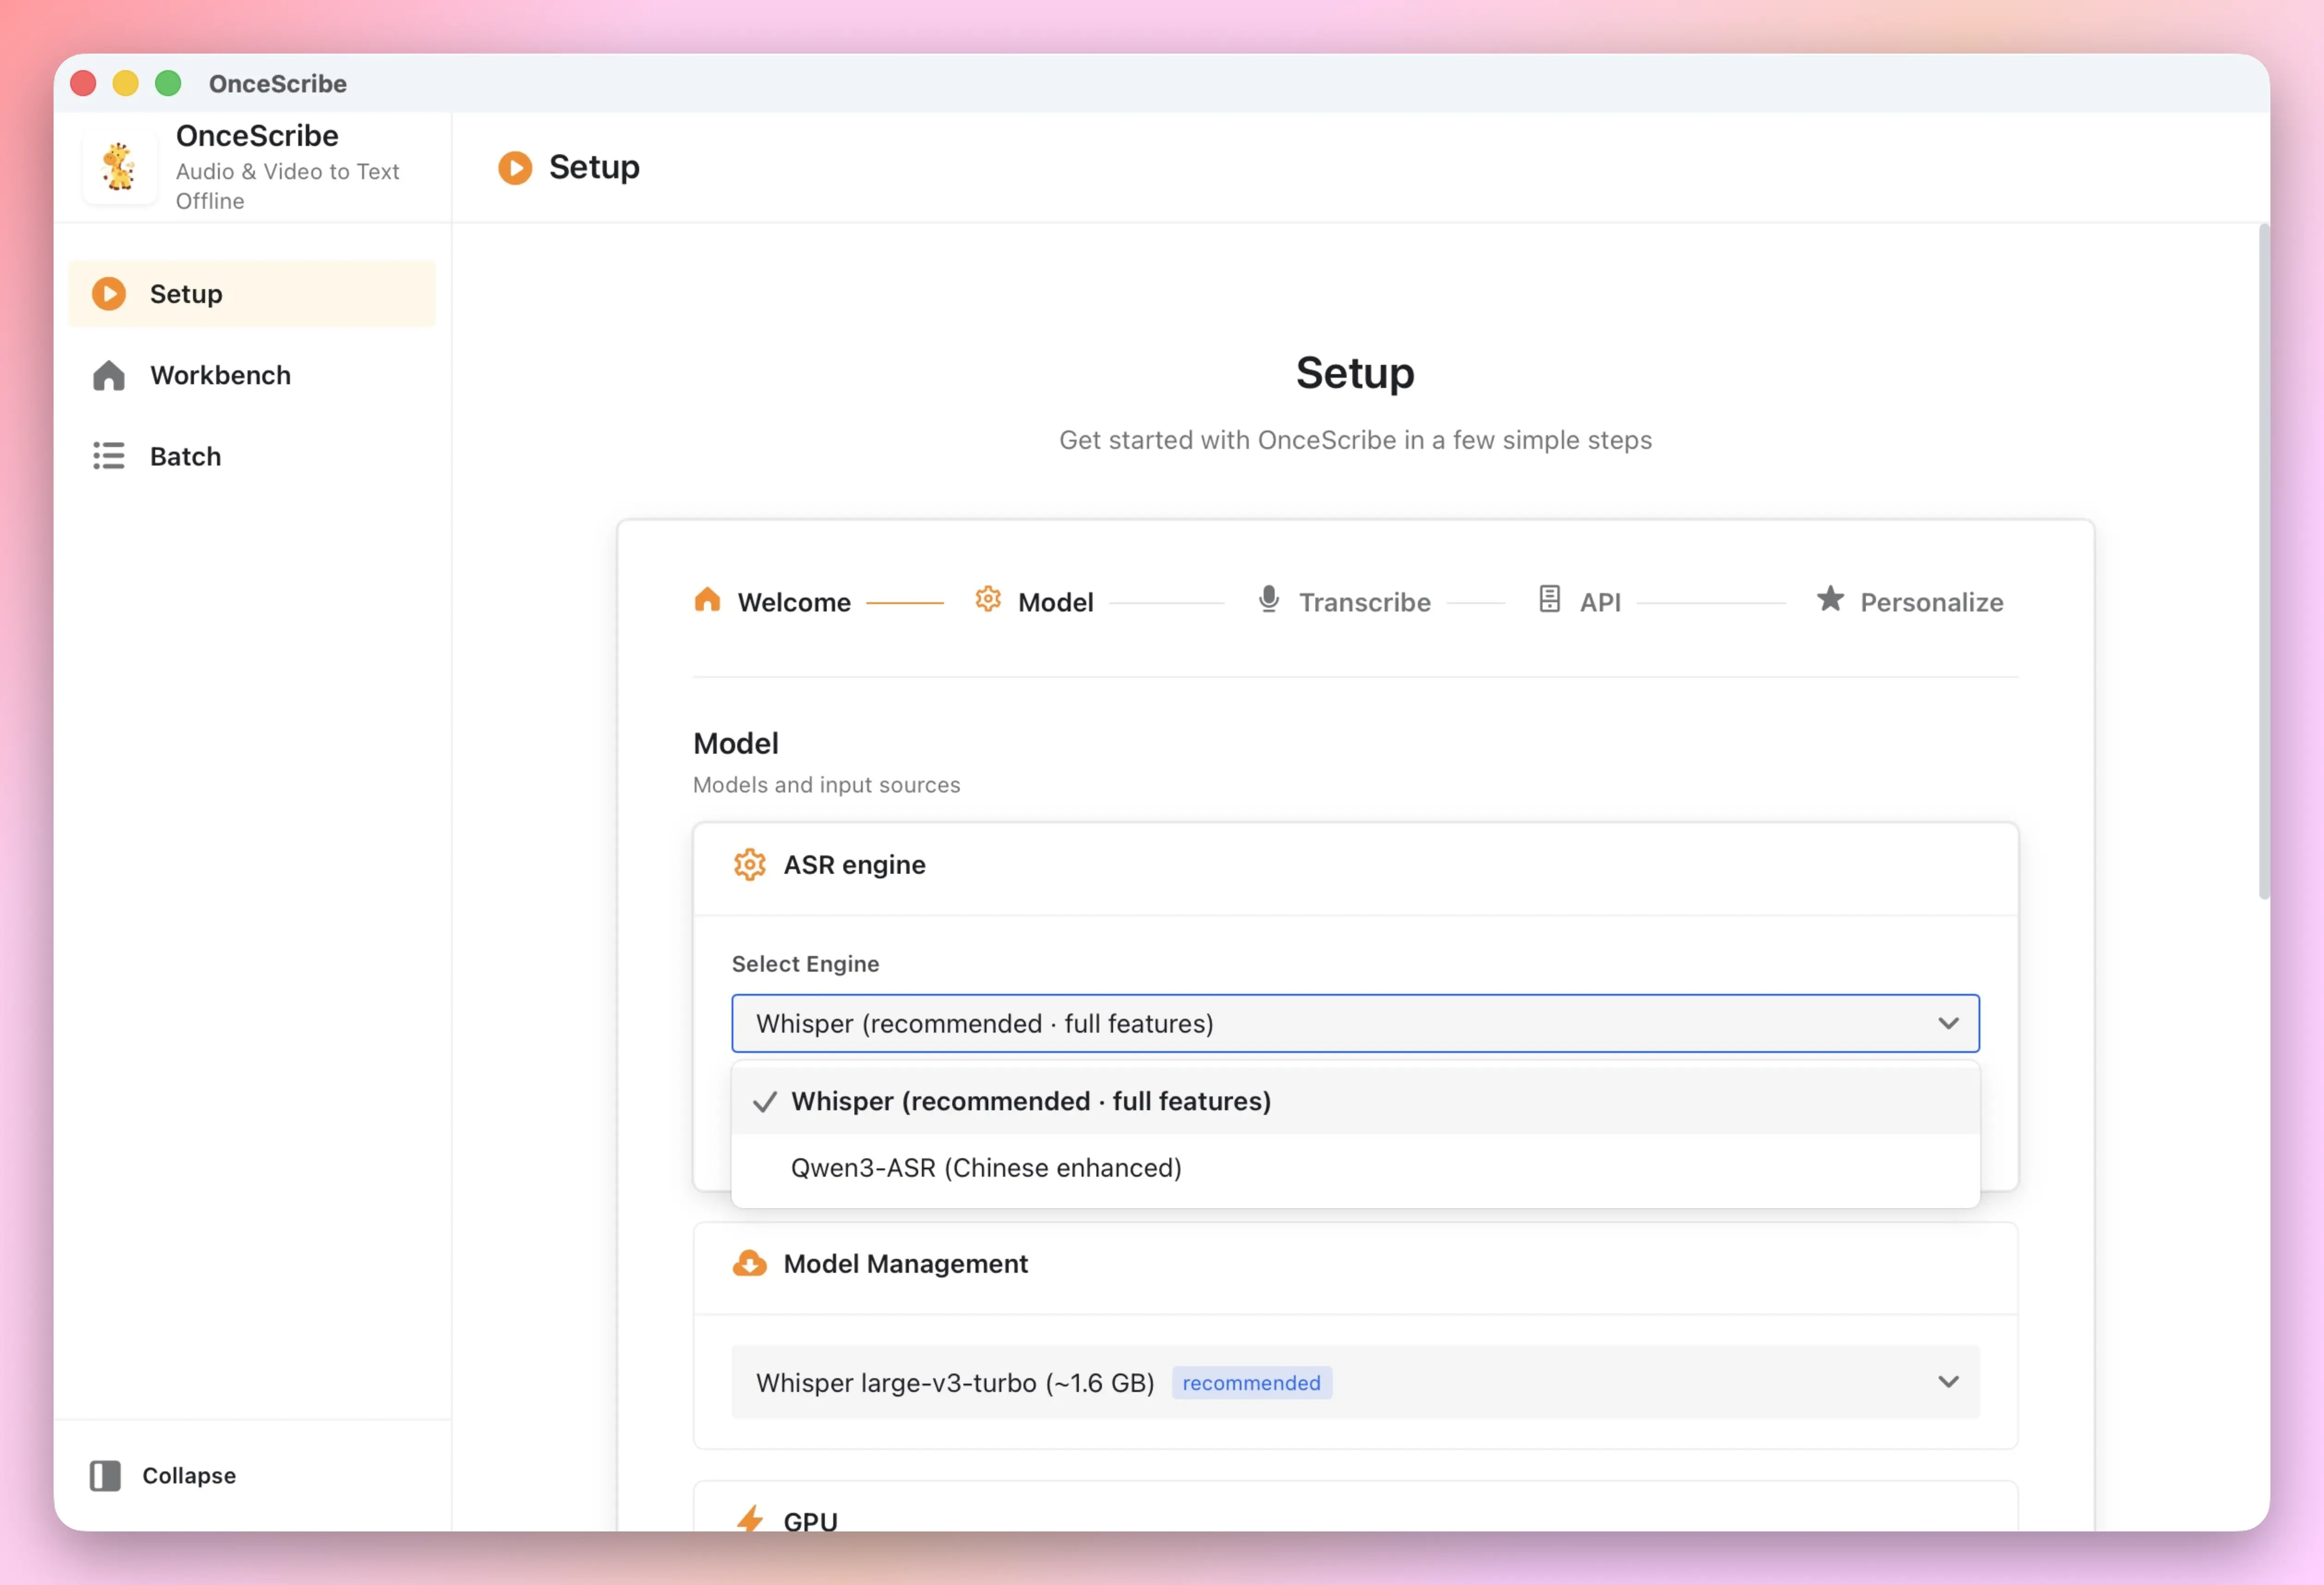Click the Collapse sidebar panel icon
Screen dimensions: 2324x1585
point(105,1475)
